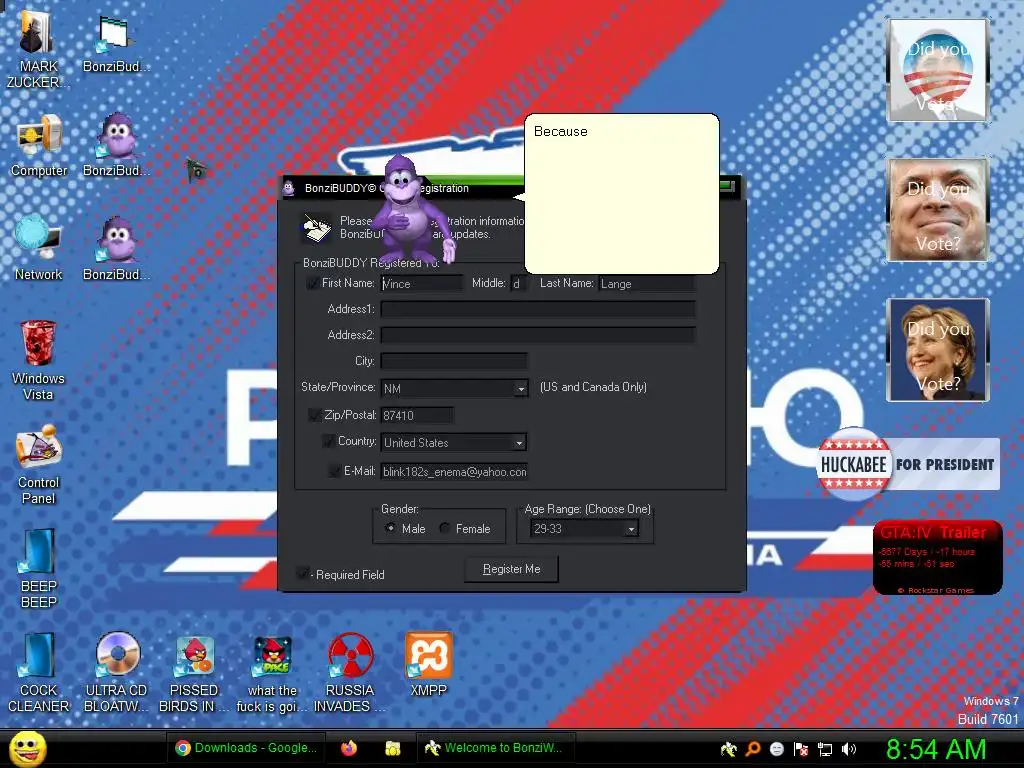
Task: Click the network tray icon
Action: coord(825,750)
